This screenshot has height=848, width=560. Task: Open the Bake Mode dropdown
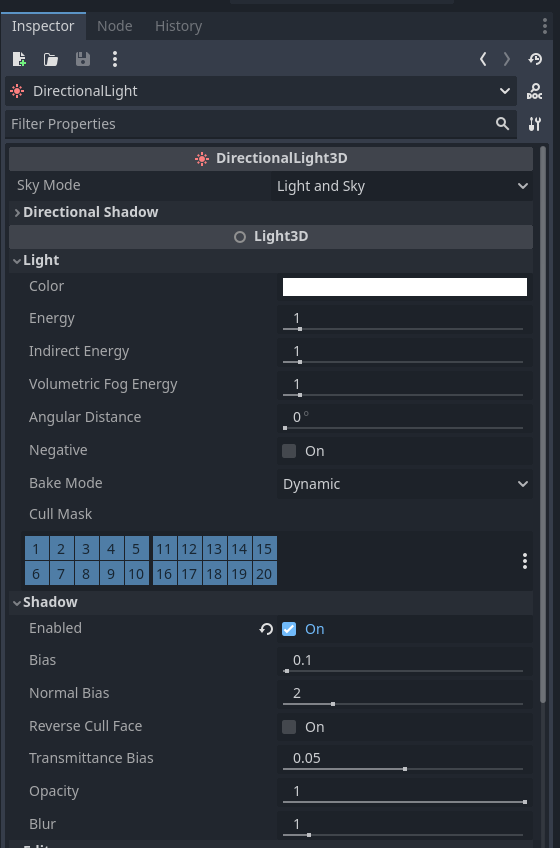point(405,484)
